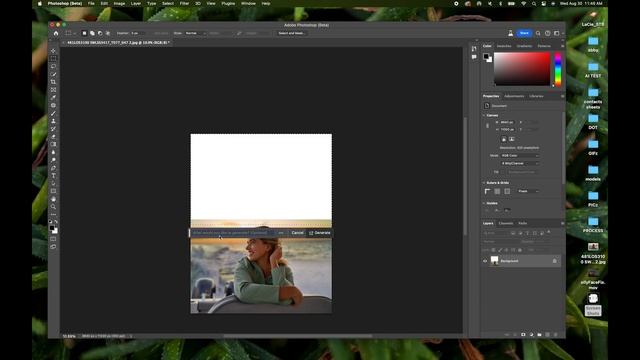Open the bit depth dropdown
This screenshot has width=640, height=360.
tap(520, 163)
